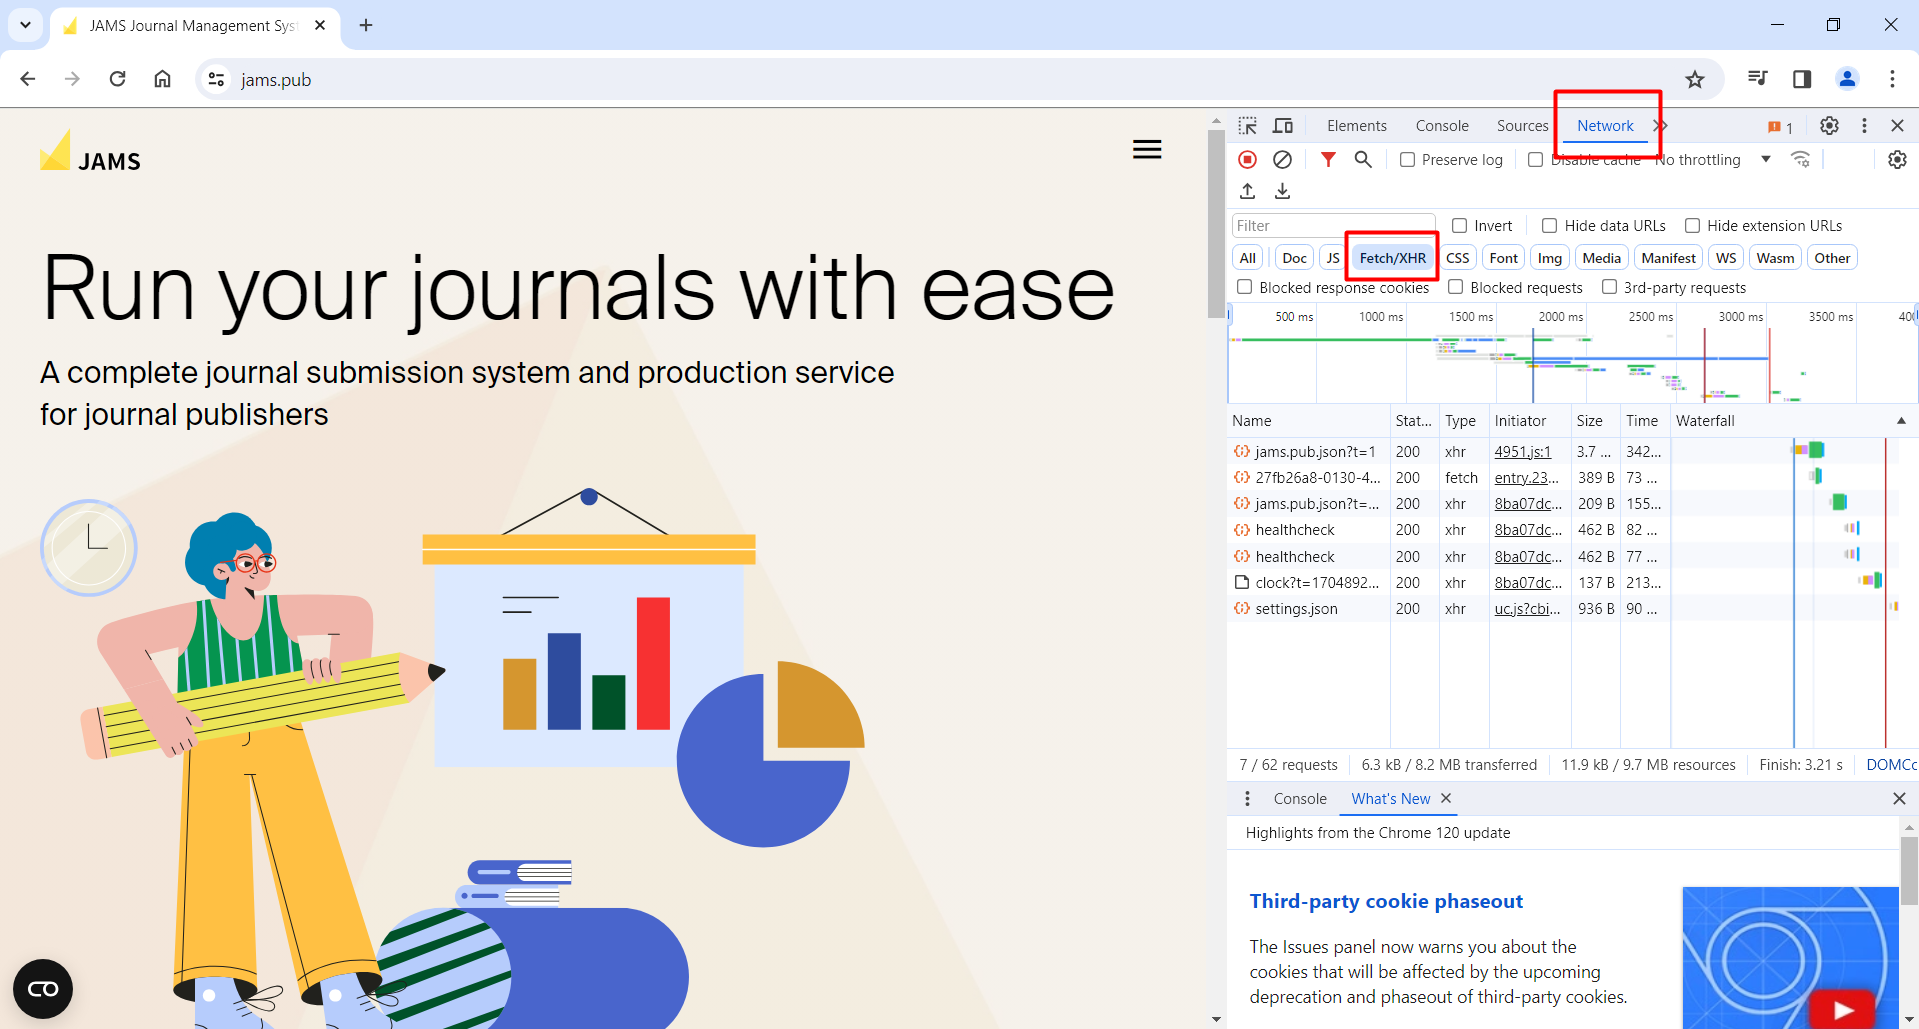Viewport: 1919px width, 1029px height.
Task: Click the export HAR download icon
Action: click(1283, 191)
